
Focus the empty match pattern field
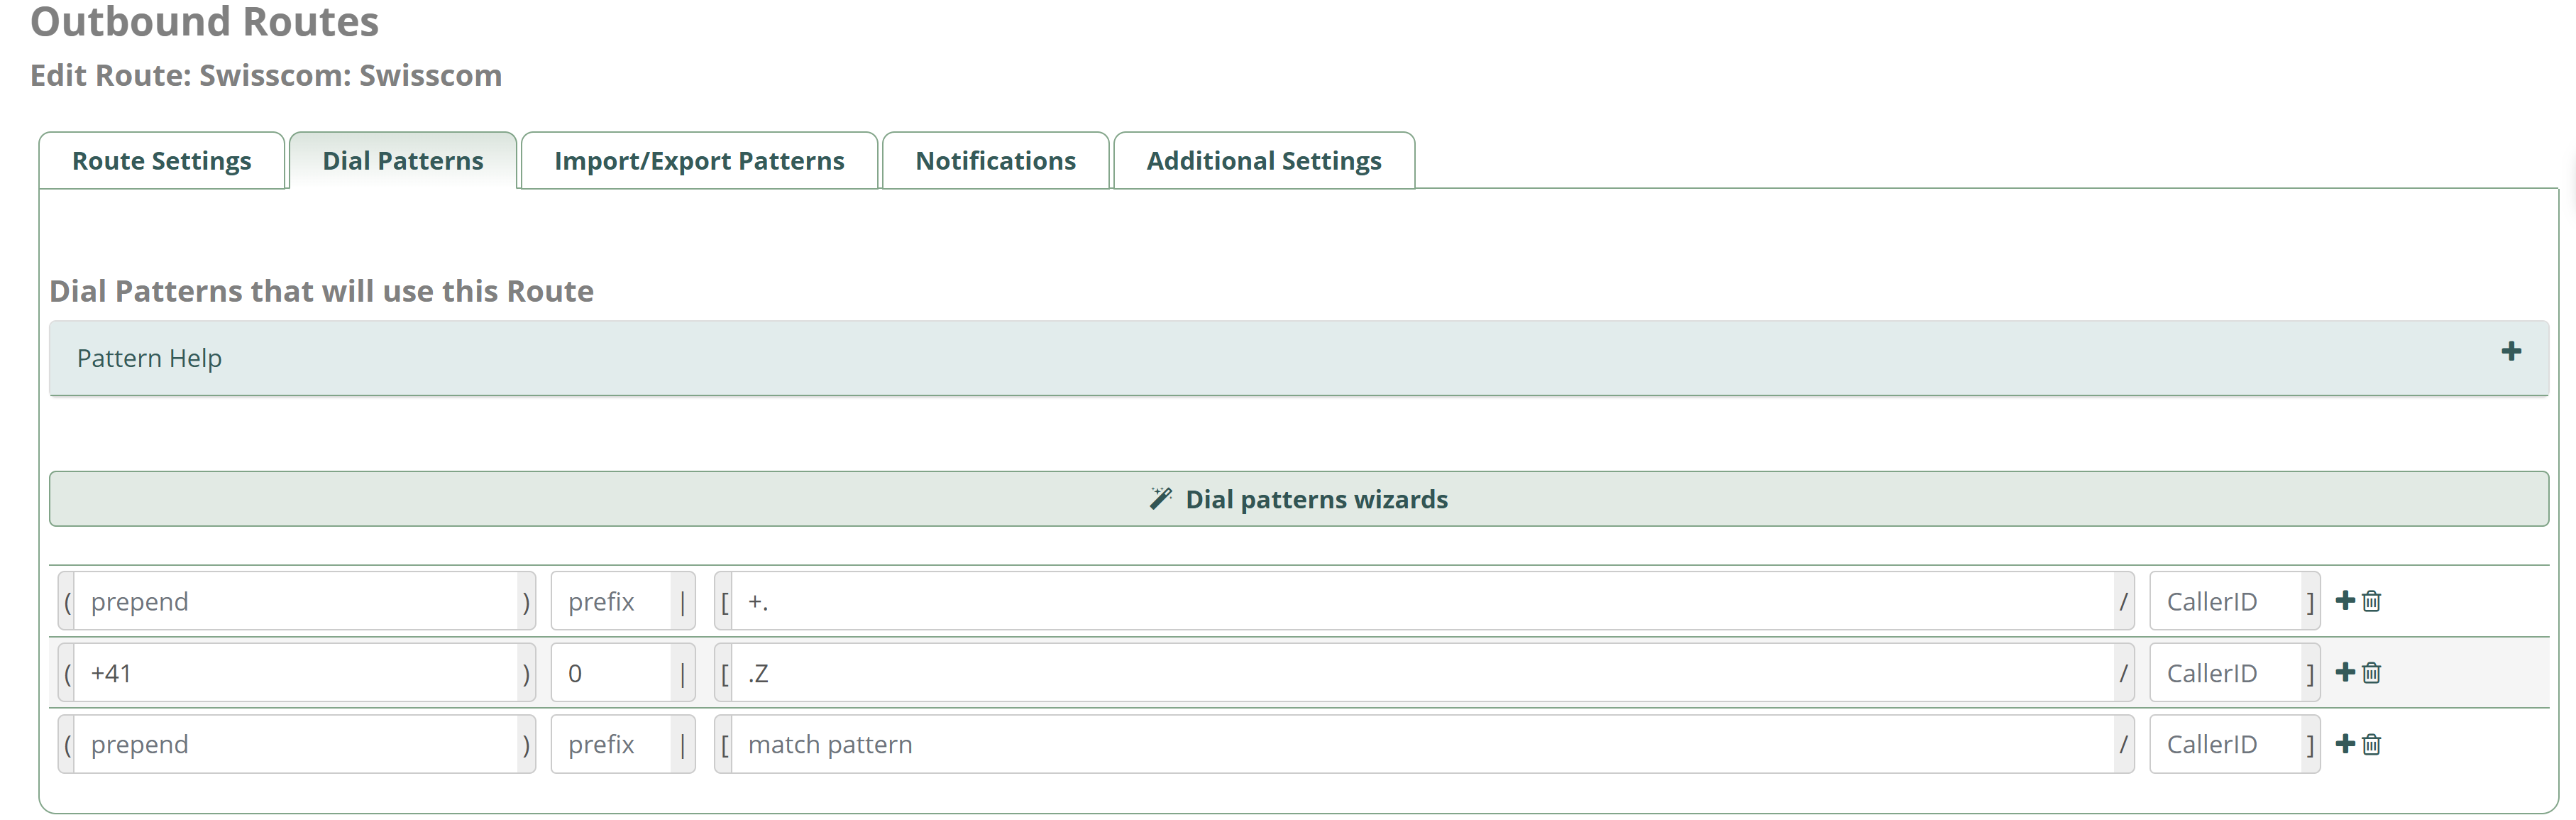coord(1423,744)
